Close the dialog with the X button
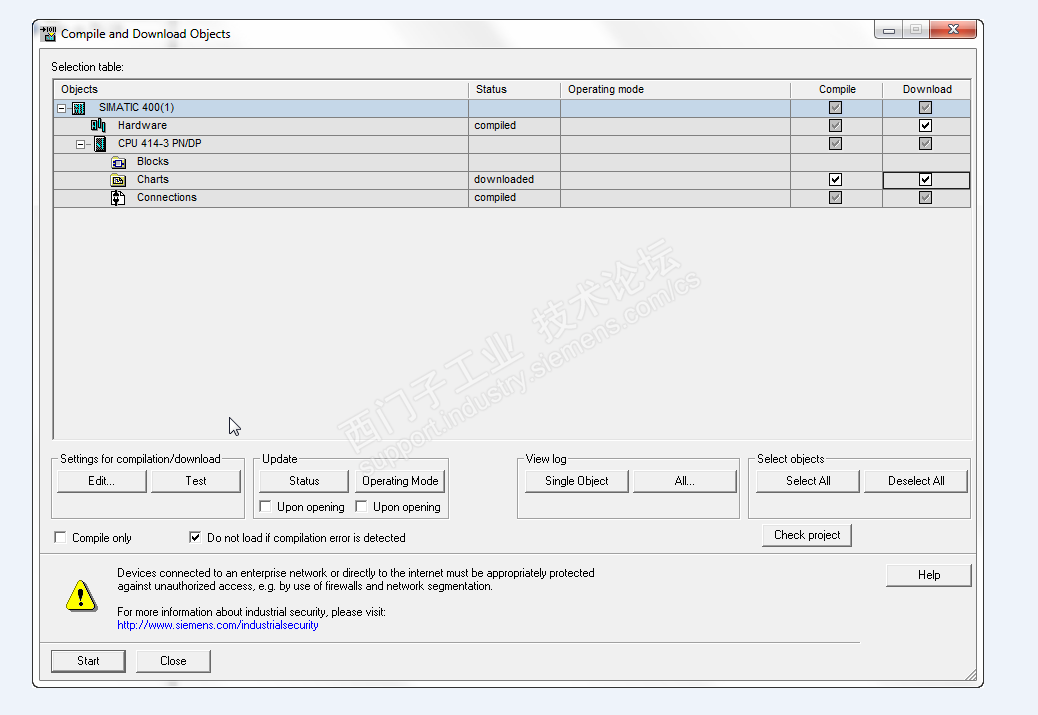This screenshot has width=1038, height=715. click(953, 29)
